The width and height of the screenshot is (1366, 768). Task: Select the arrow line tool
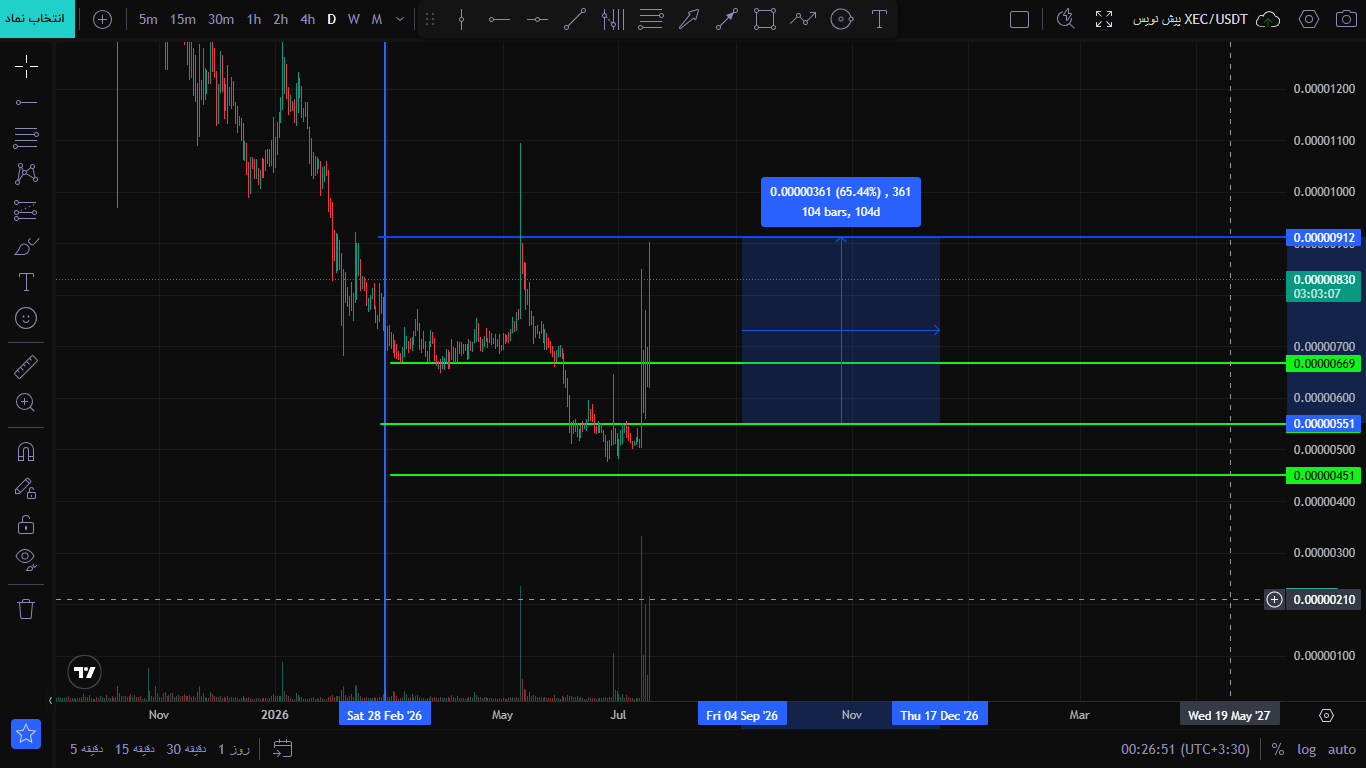tap(727, 19)
